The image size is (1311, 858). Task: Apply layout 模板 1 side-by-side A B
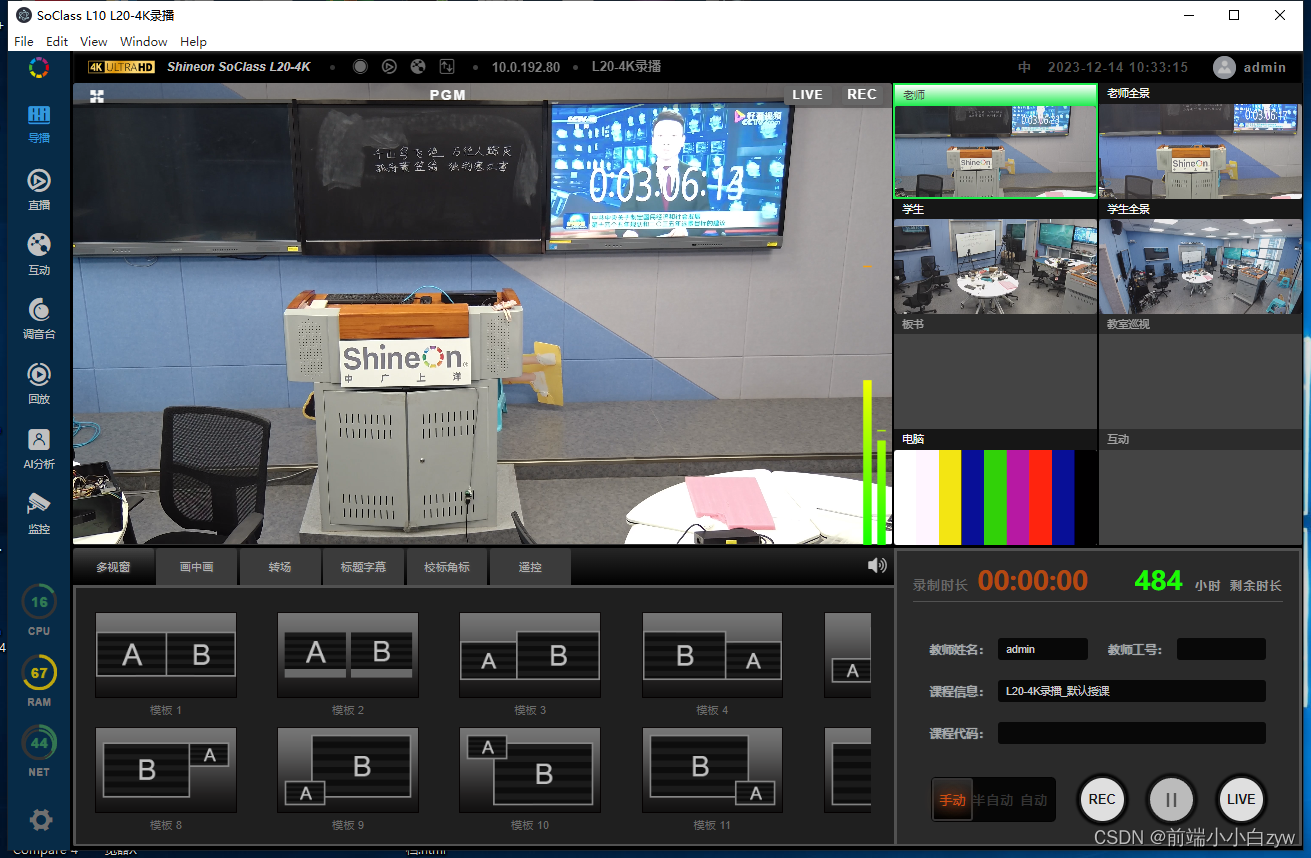166,655
